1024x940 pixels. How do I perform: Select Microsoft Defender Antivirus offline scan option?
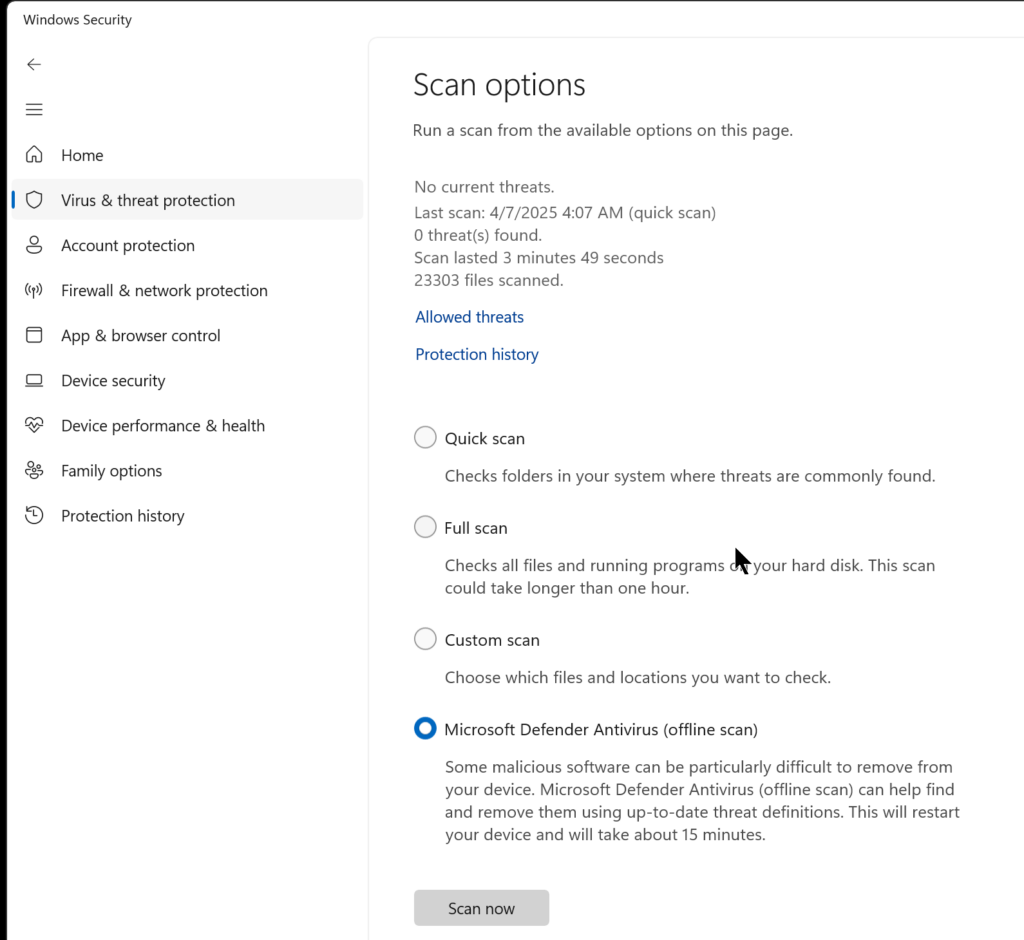425,728
